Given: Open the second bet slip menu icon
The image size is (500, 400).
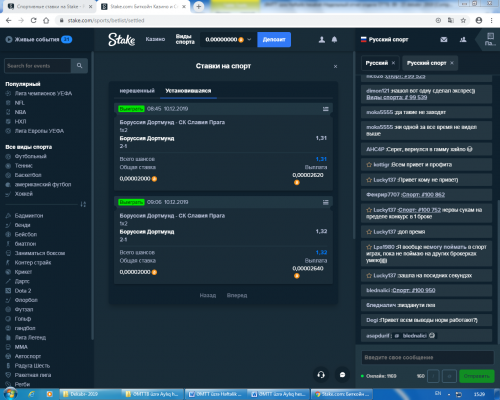Looking at the screenshot, I should pyautogui.click(x=326, y=202).
